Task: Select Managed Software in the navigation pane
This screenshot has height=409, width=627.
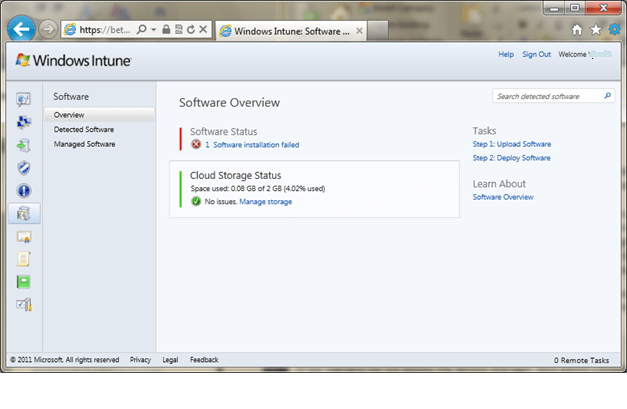Action: coord(85,144)
